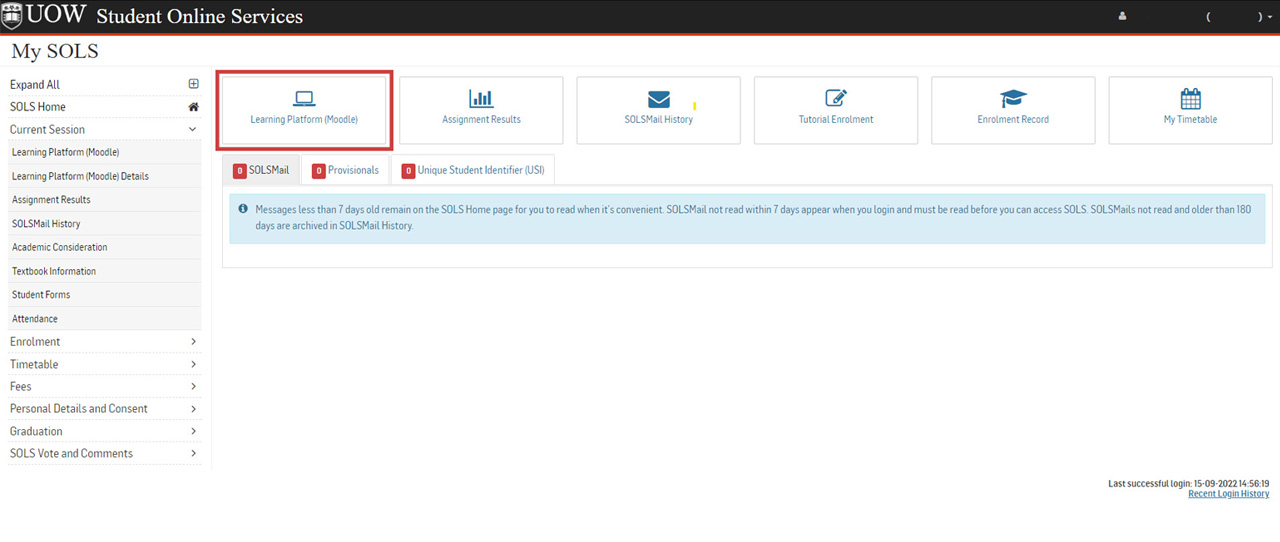The width and height of the screenshot is (1280, 542).
Task: Expand the Fees sidebar section
Action: 193,387
